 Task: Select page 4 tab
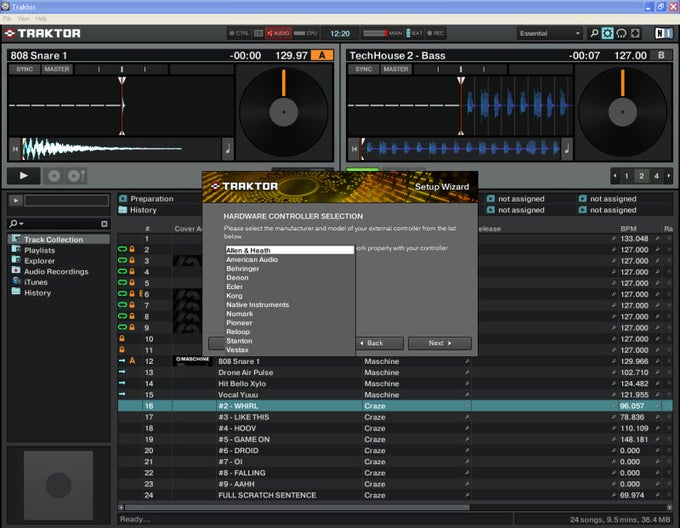point(656,176)
